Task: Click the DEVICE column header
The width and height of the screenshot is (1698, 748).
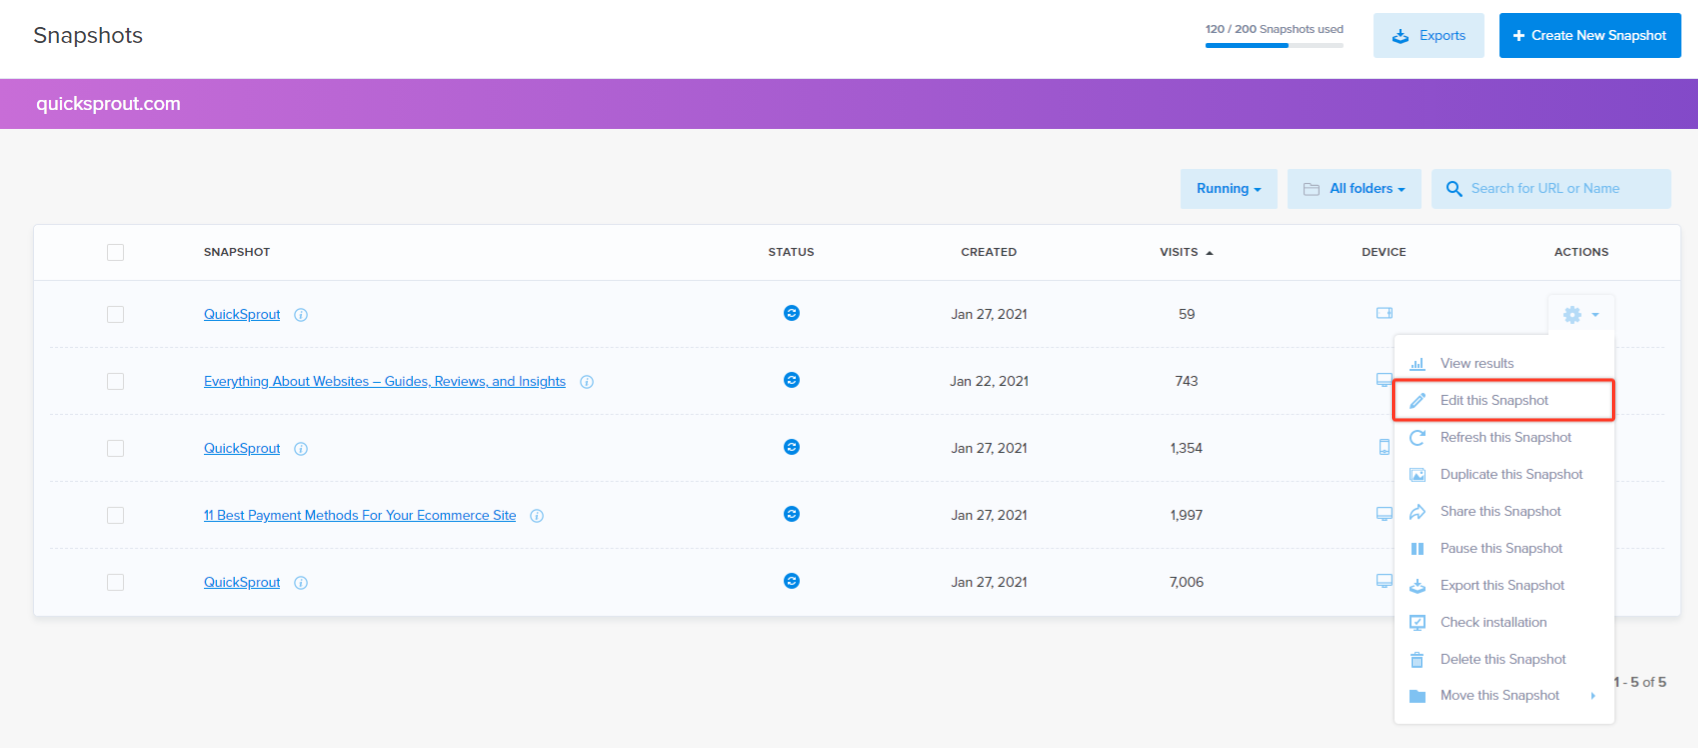Action: (x=1384, y=252)
